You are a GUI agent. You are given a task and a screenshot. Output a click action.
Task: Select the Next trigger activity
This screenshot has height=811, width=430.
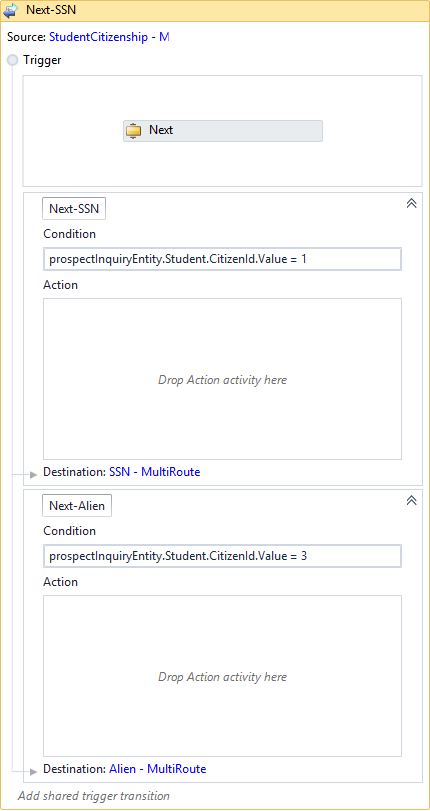pyautogui.click(x=223, y=131)
